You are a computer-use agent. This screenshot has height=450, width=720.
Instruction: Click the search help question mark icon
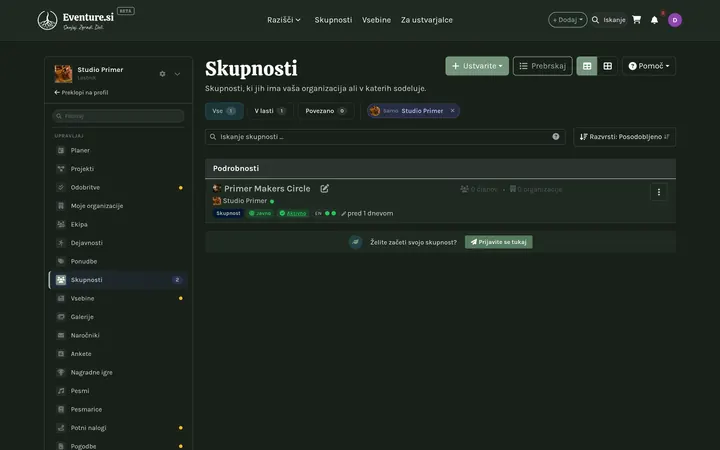556,136
